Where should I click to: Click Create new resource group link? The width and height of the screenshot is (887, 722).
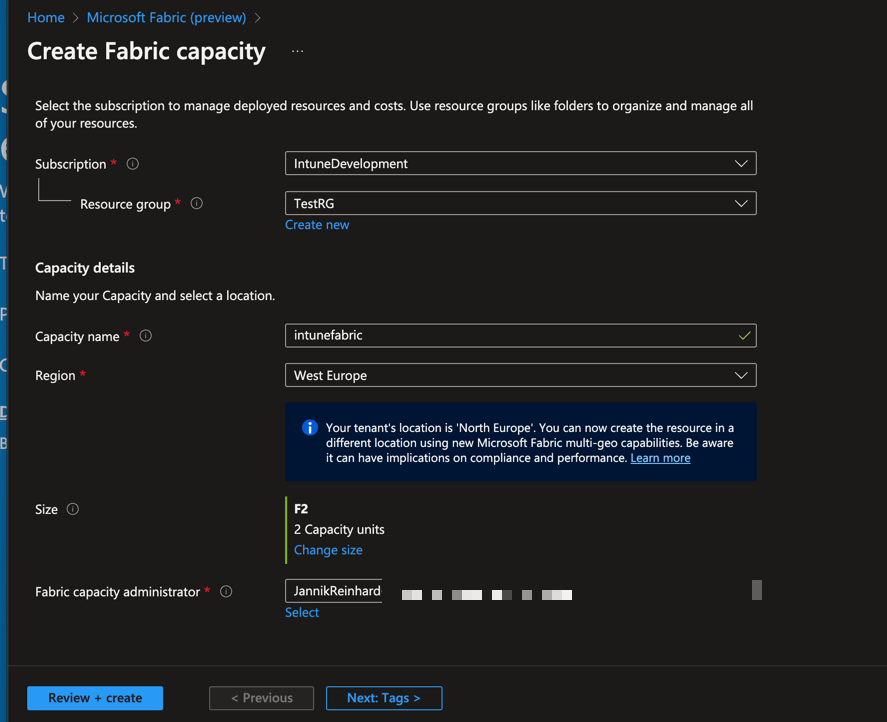point(317,225)
